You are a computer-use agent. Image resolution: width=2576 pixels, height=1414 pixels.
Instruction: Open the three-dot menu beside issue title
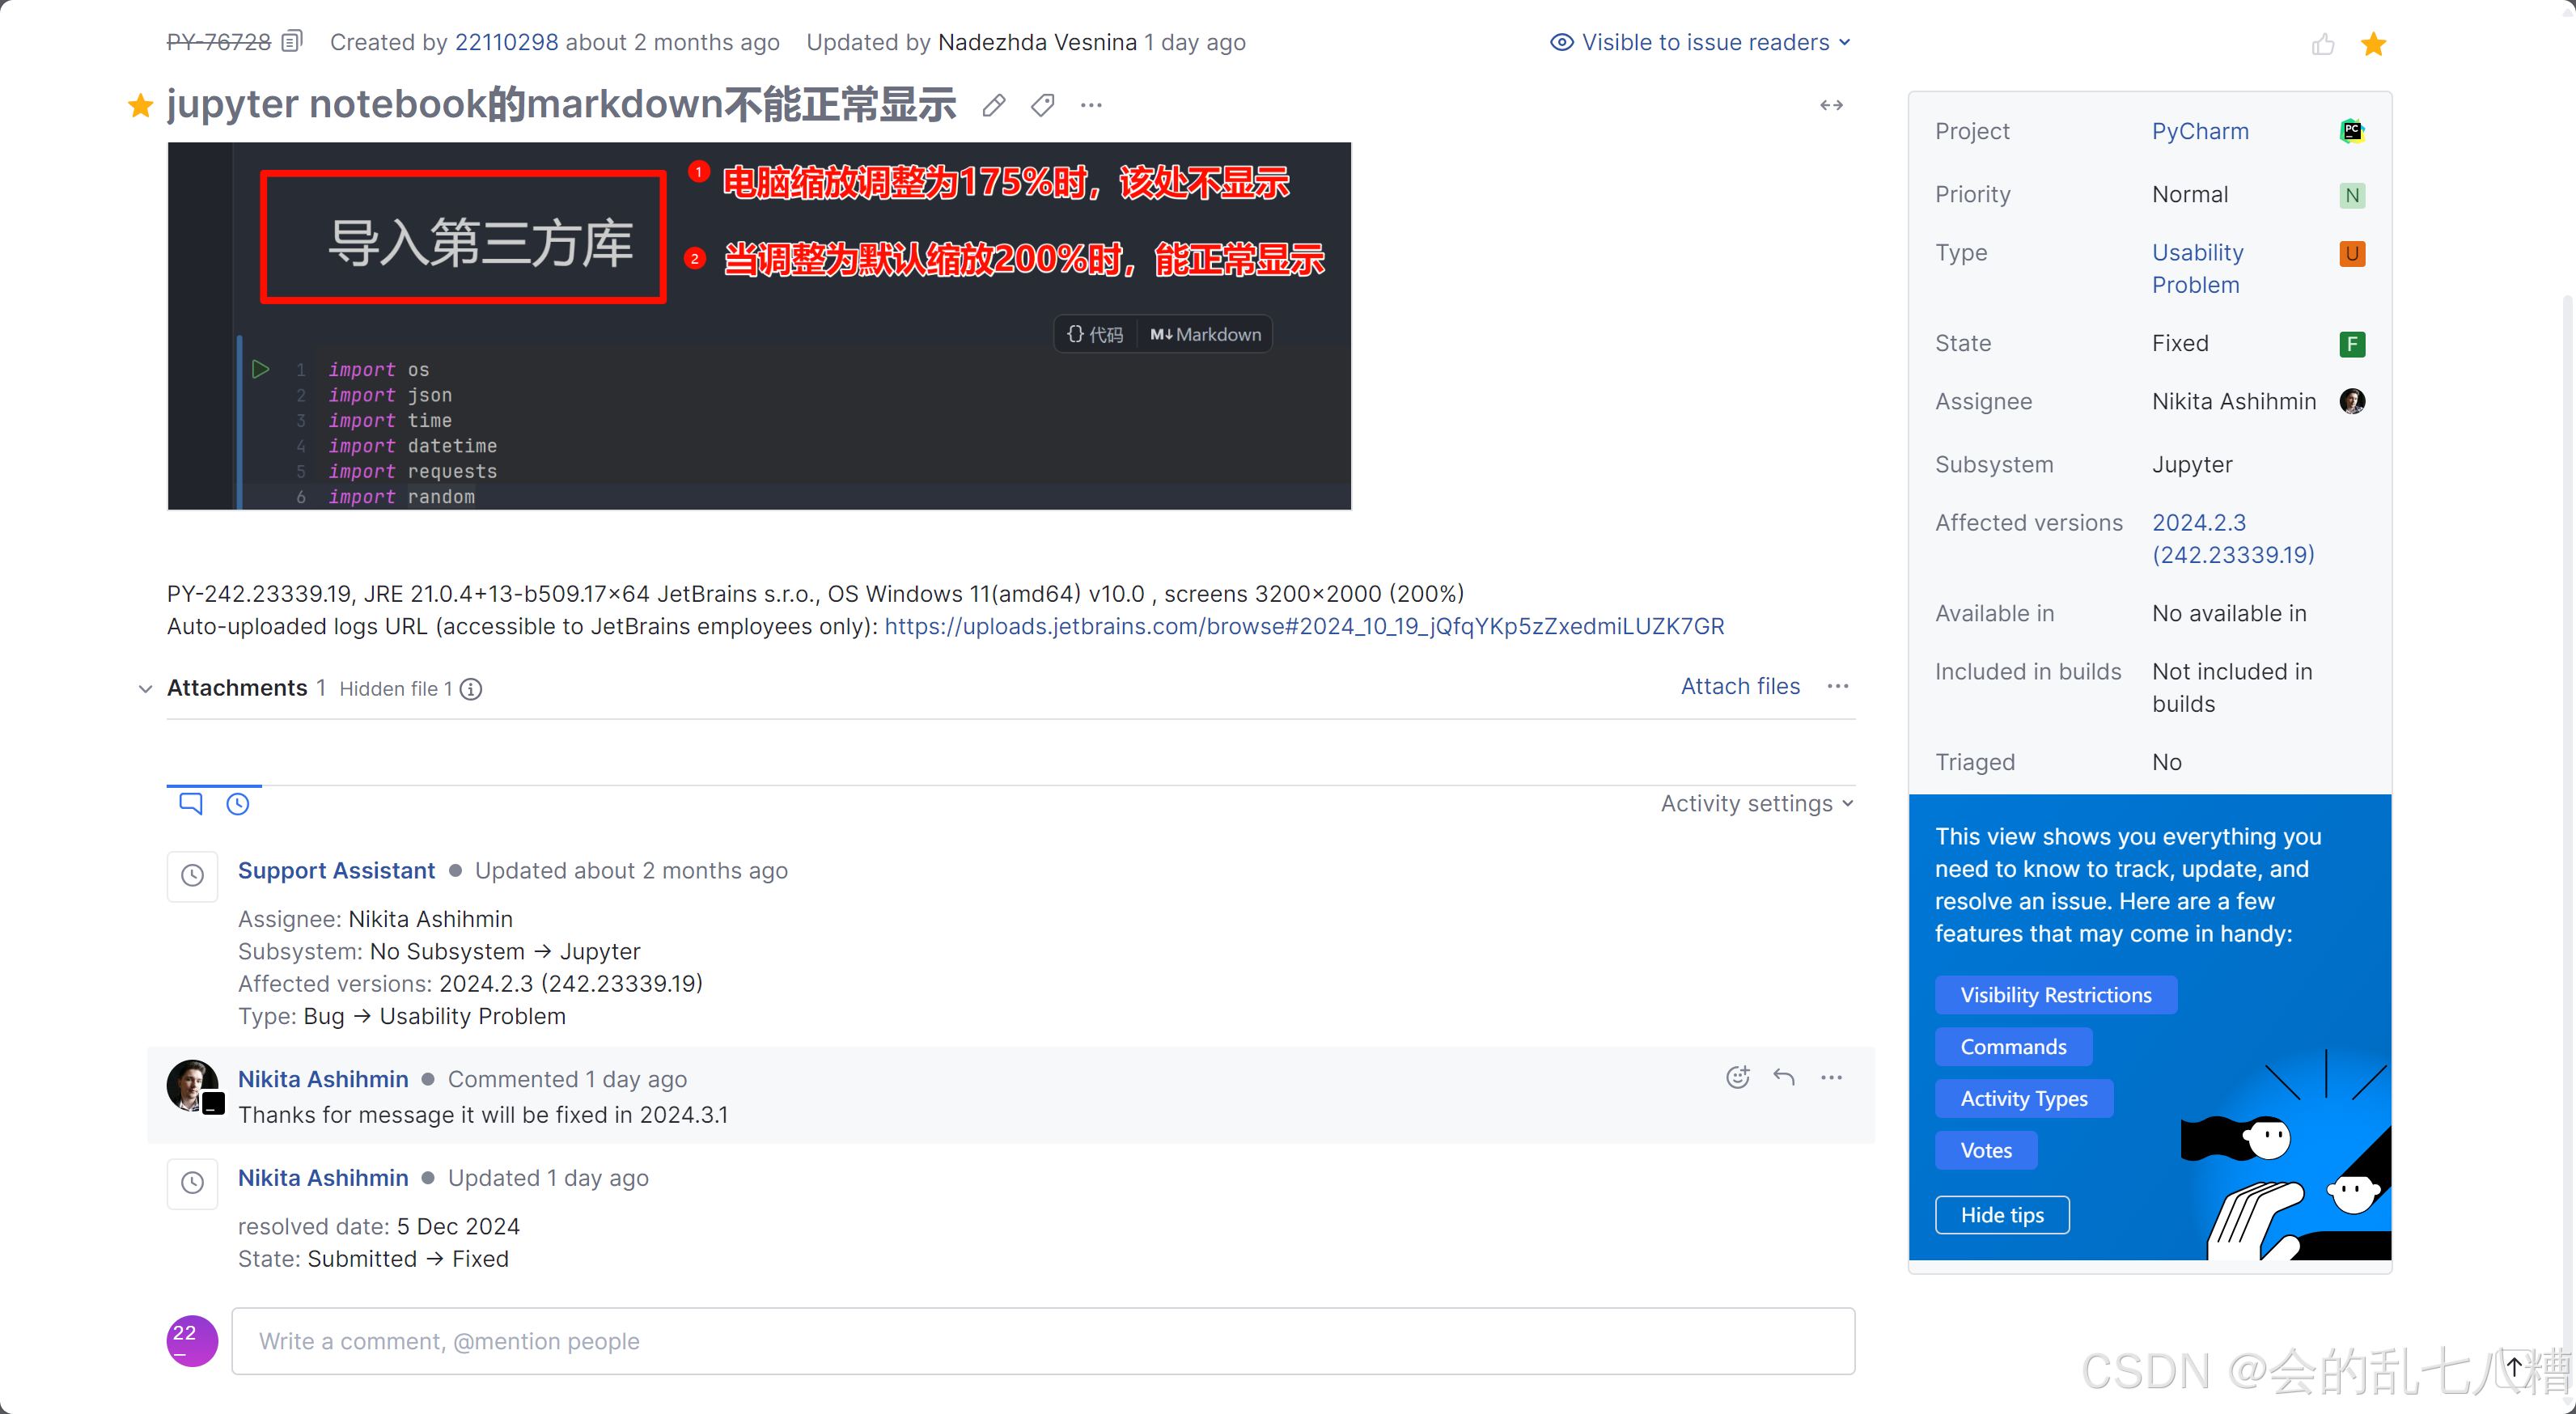click(x=1091, y=105)
